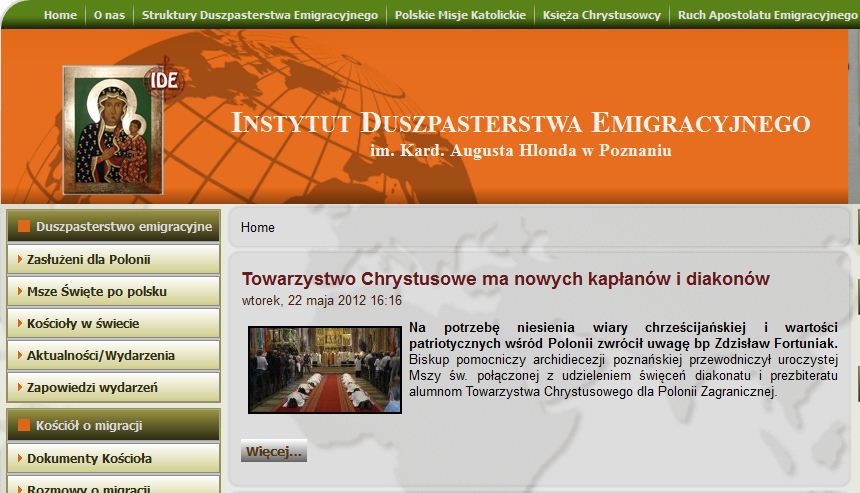Expand the Zasłużeni dla Polonii item
Screen dimensions: 860x493
[x=88, y=259]
